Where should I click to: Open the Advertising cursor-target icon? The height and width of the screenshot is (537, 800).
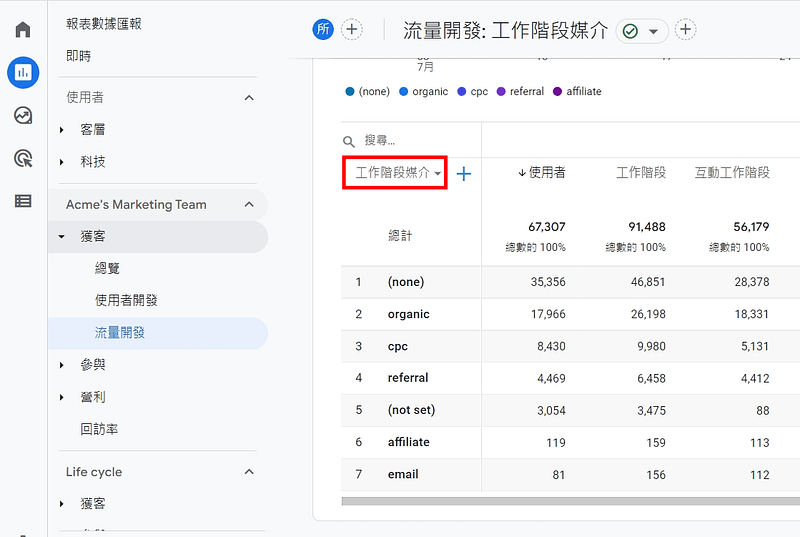[x=23, y=159]
